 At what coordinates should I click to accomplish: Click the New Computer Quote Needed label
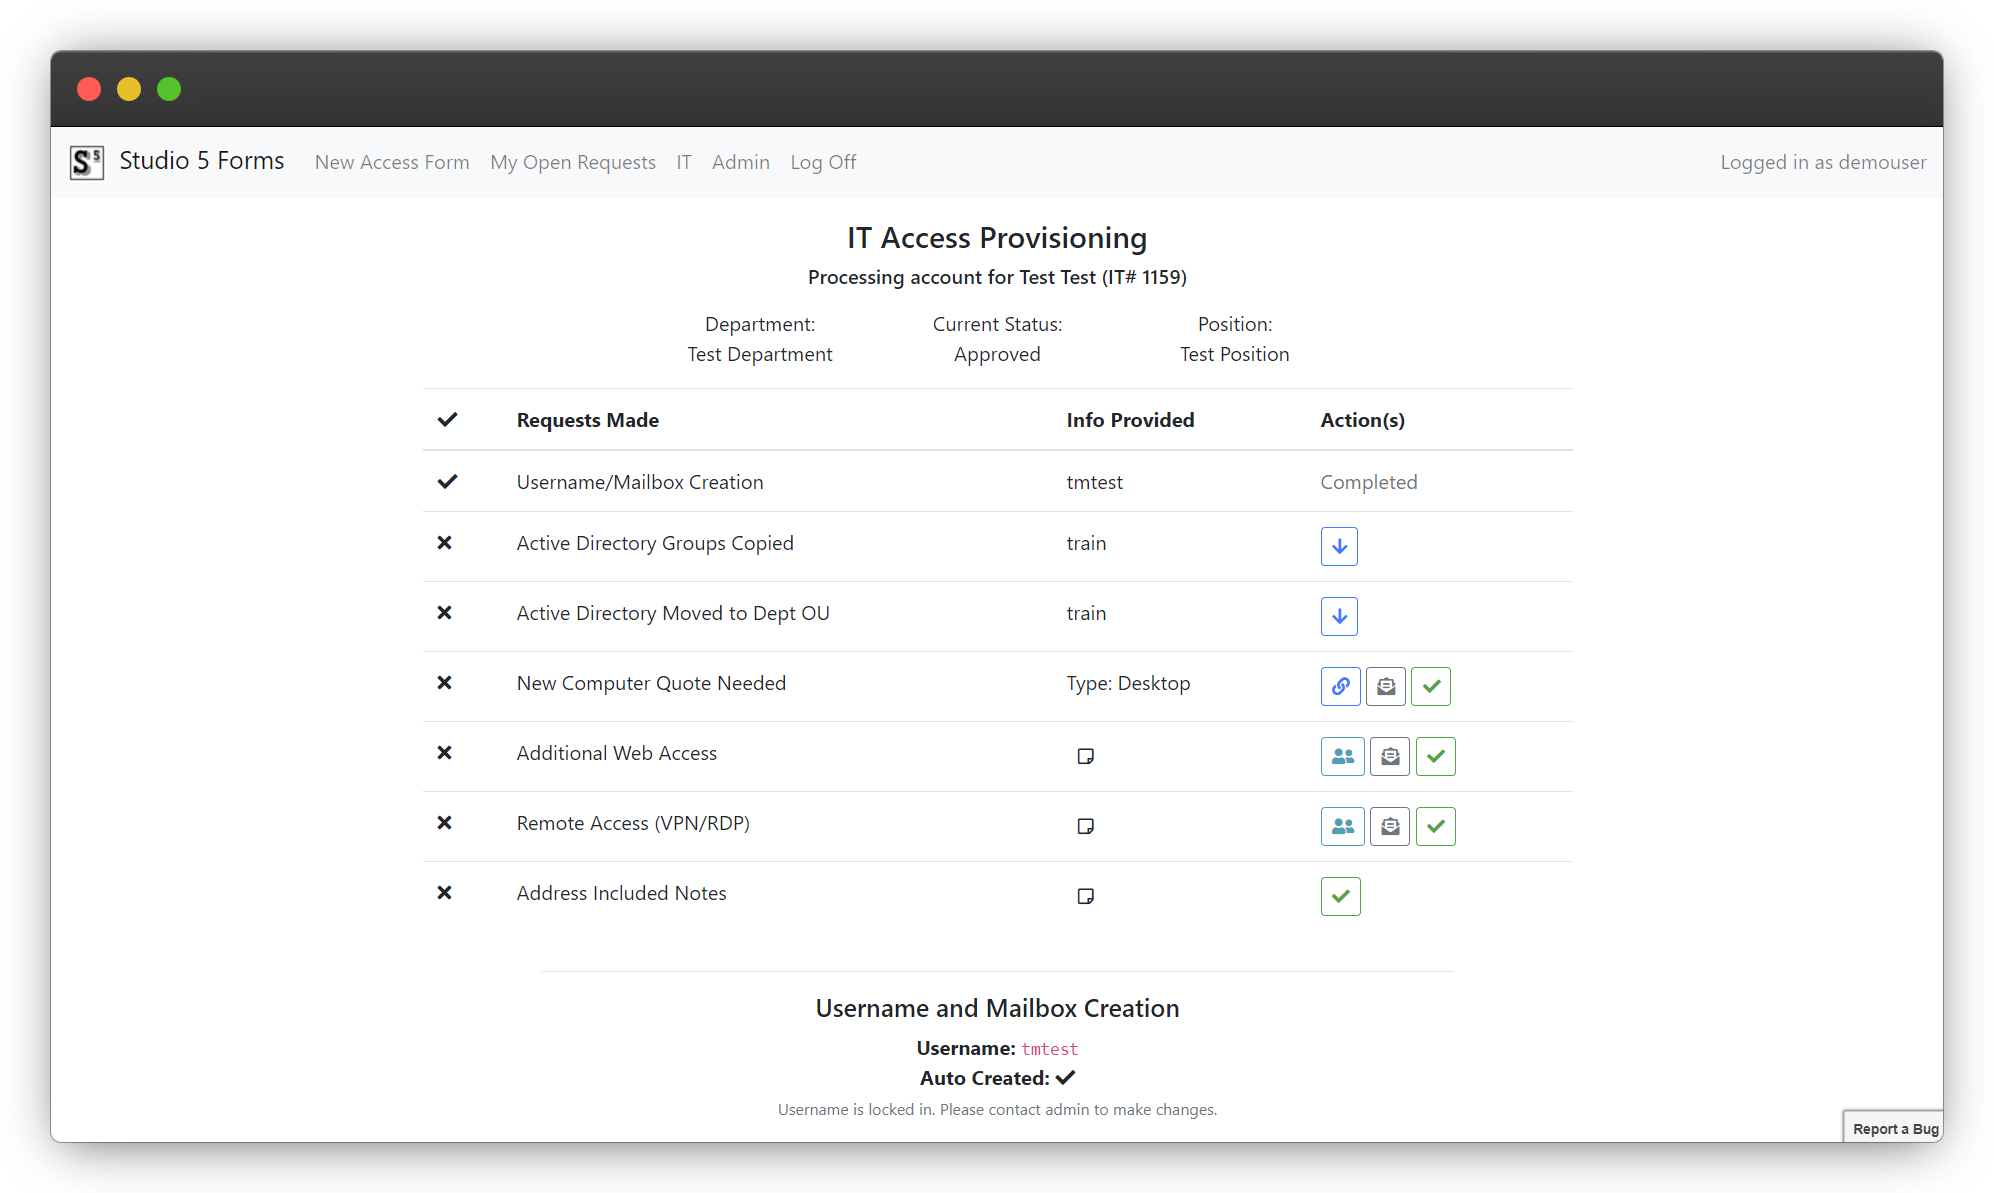(651, 683)
